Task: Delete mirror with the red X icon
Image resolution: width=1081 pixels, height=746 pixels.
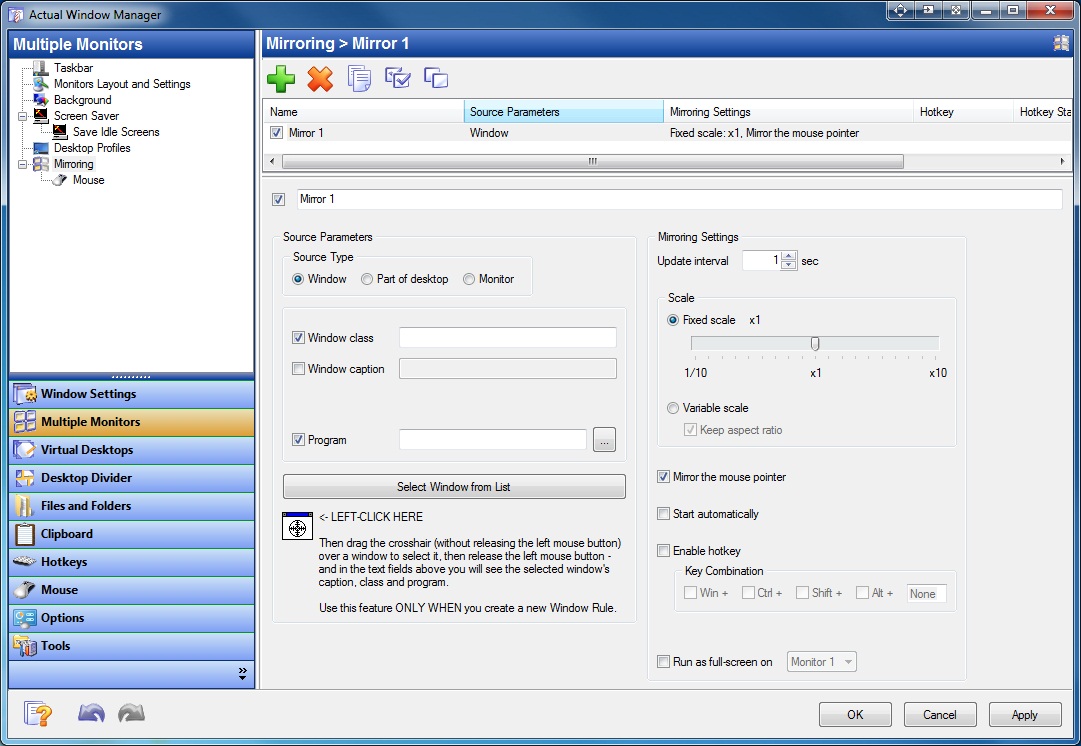Action: pos(320,79)
